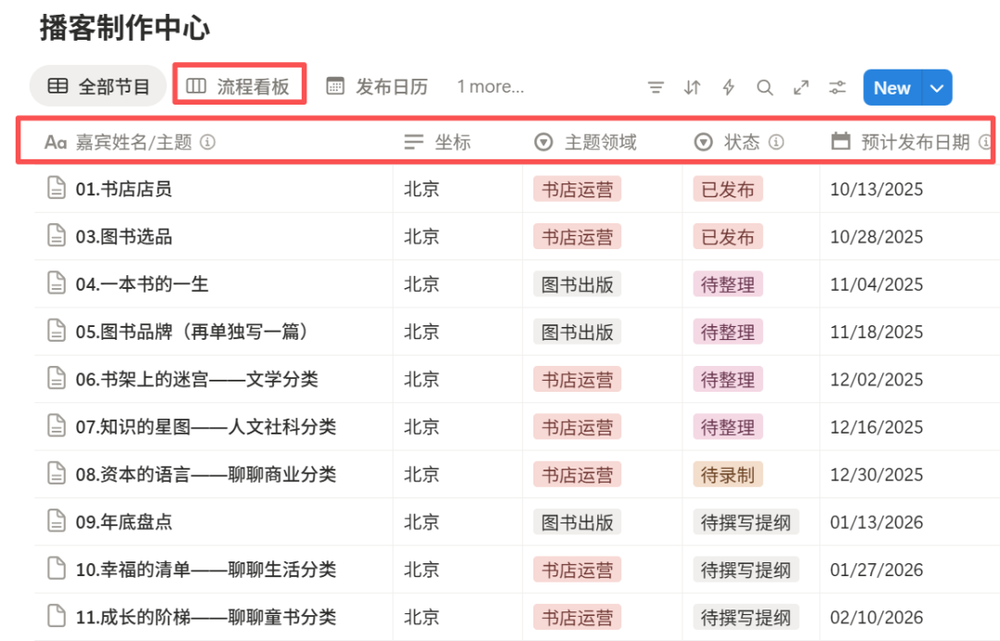Select the 全部节目 table view tab
Viewport: 1000px width, 641px height.
pyautogui.click(x=98, y=87)
